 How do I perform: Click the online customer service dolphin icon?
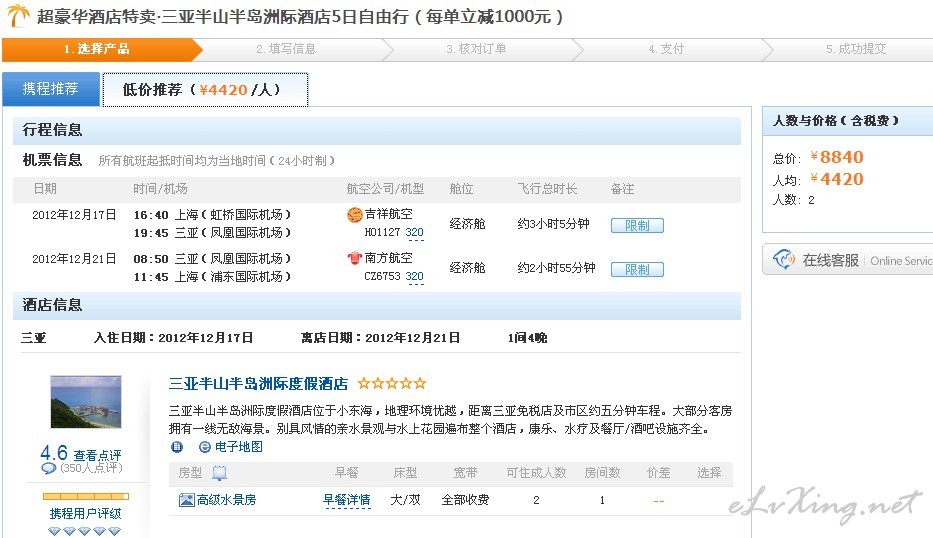pyautogui.click(x=784, y=259)
